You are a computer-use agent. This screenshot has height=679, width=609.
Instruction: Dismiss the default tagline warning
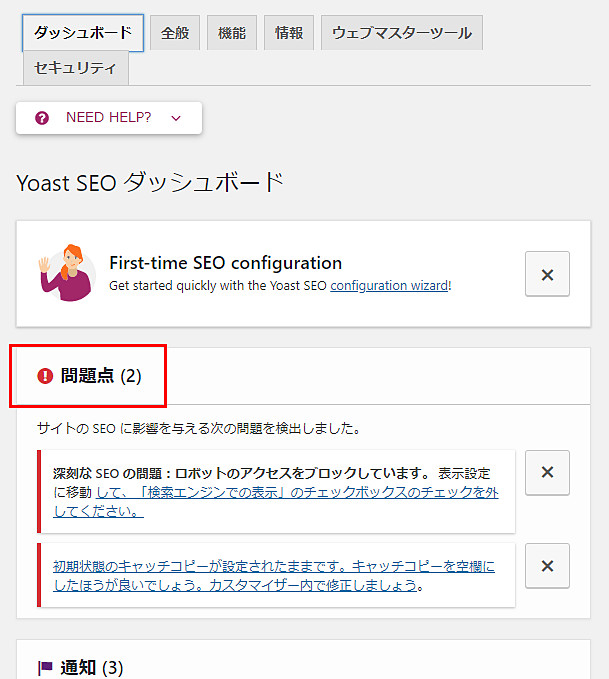pos(547,566)
